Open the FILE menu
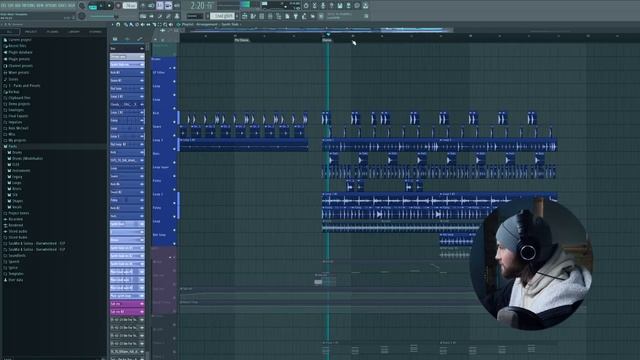 [x=4, y=5]
